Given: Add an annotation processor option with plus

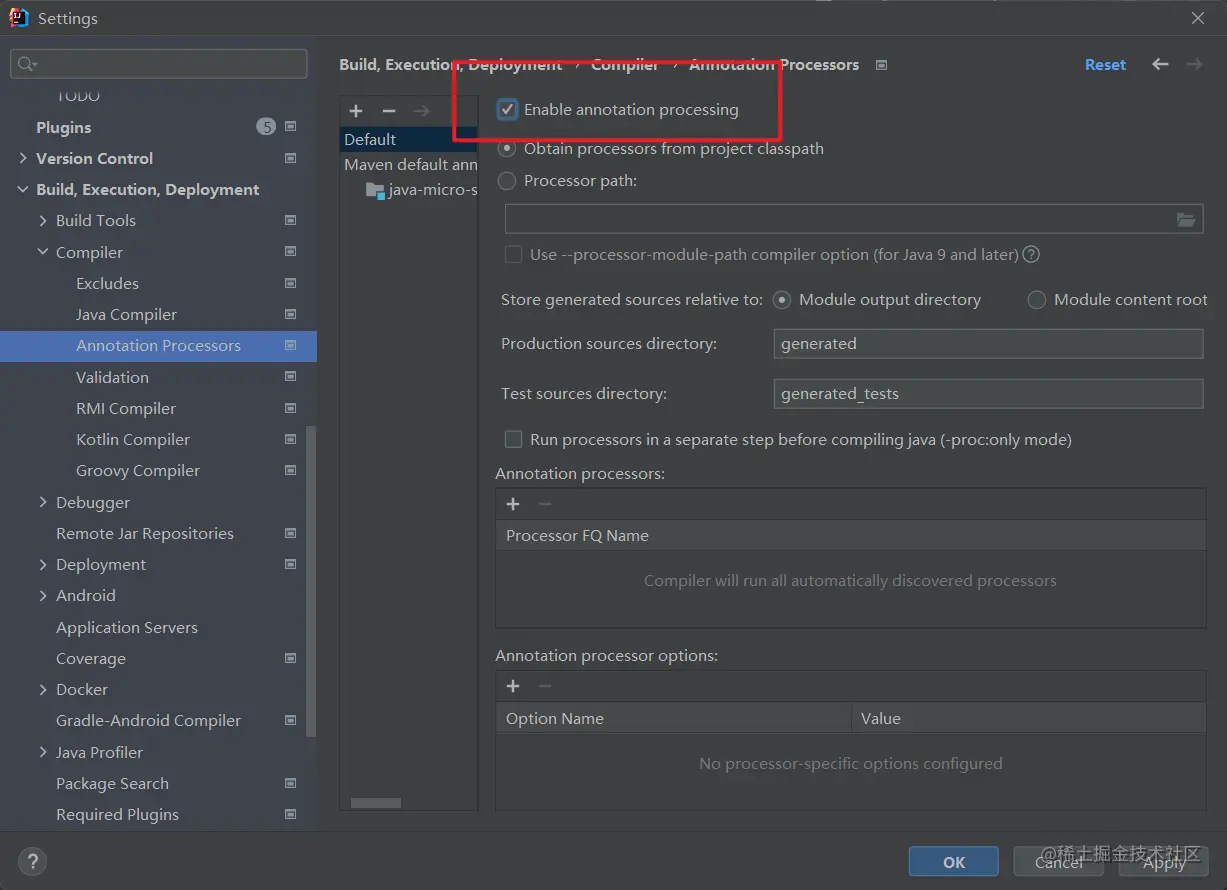Looking at the screenshot, I should (513, 686).
